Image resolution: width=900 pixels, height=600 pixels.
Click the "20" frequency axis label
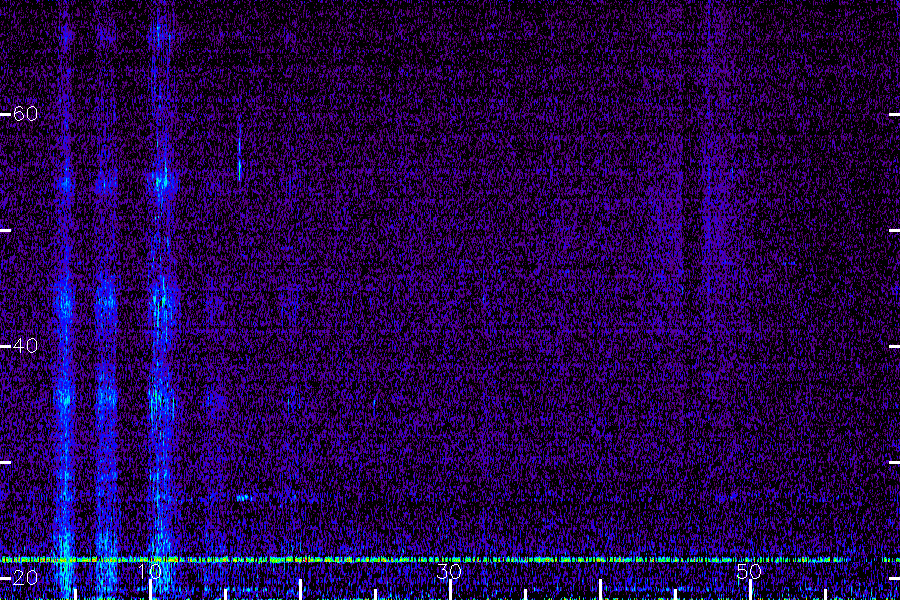(25, 578)
